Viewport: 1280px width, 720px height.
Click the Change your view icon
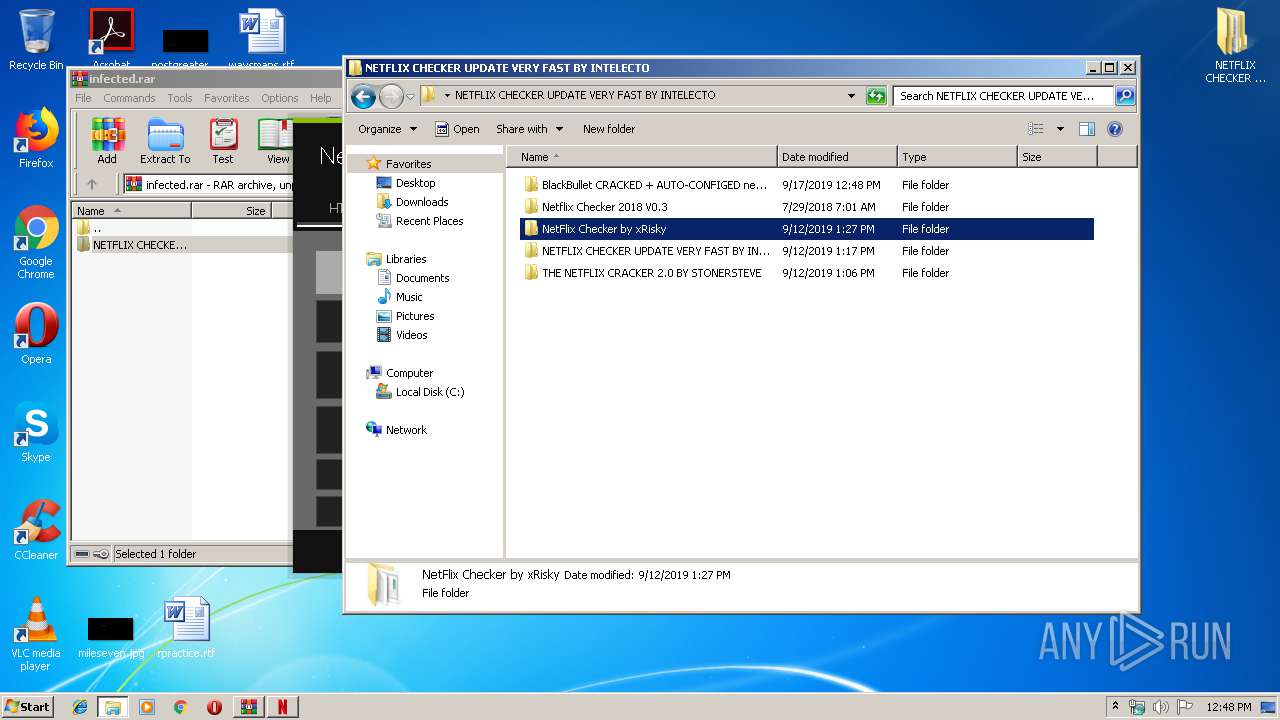tap(1036, 129)
